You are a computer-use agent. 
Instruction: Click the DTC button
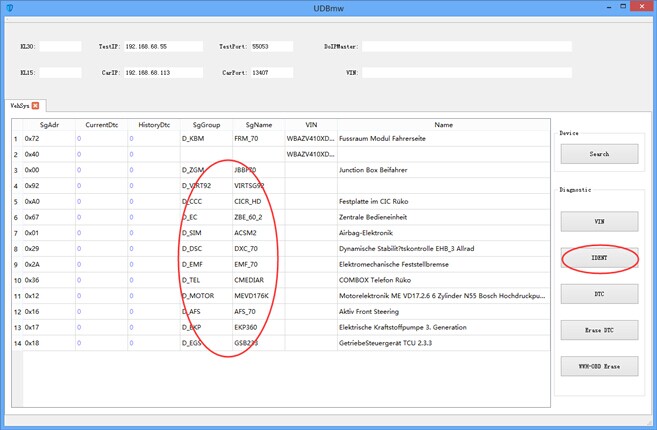point(599,294)
